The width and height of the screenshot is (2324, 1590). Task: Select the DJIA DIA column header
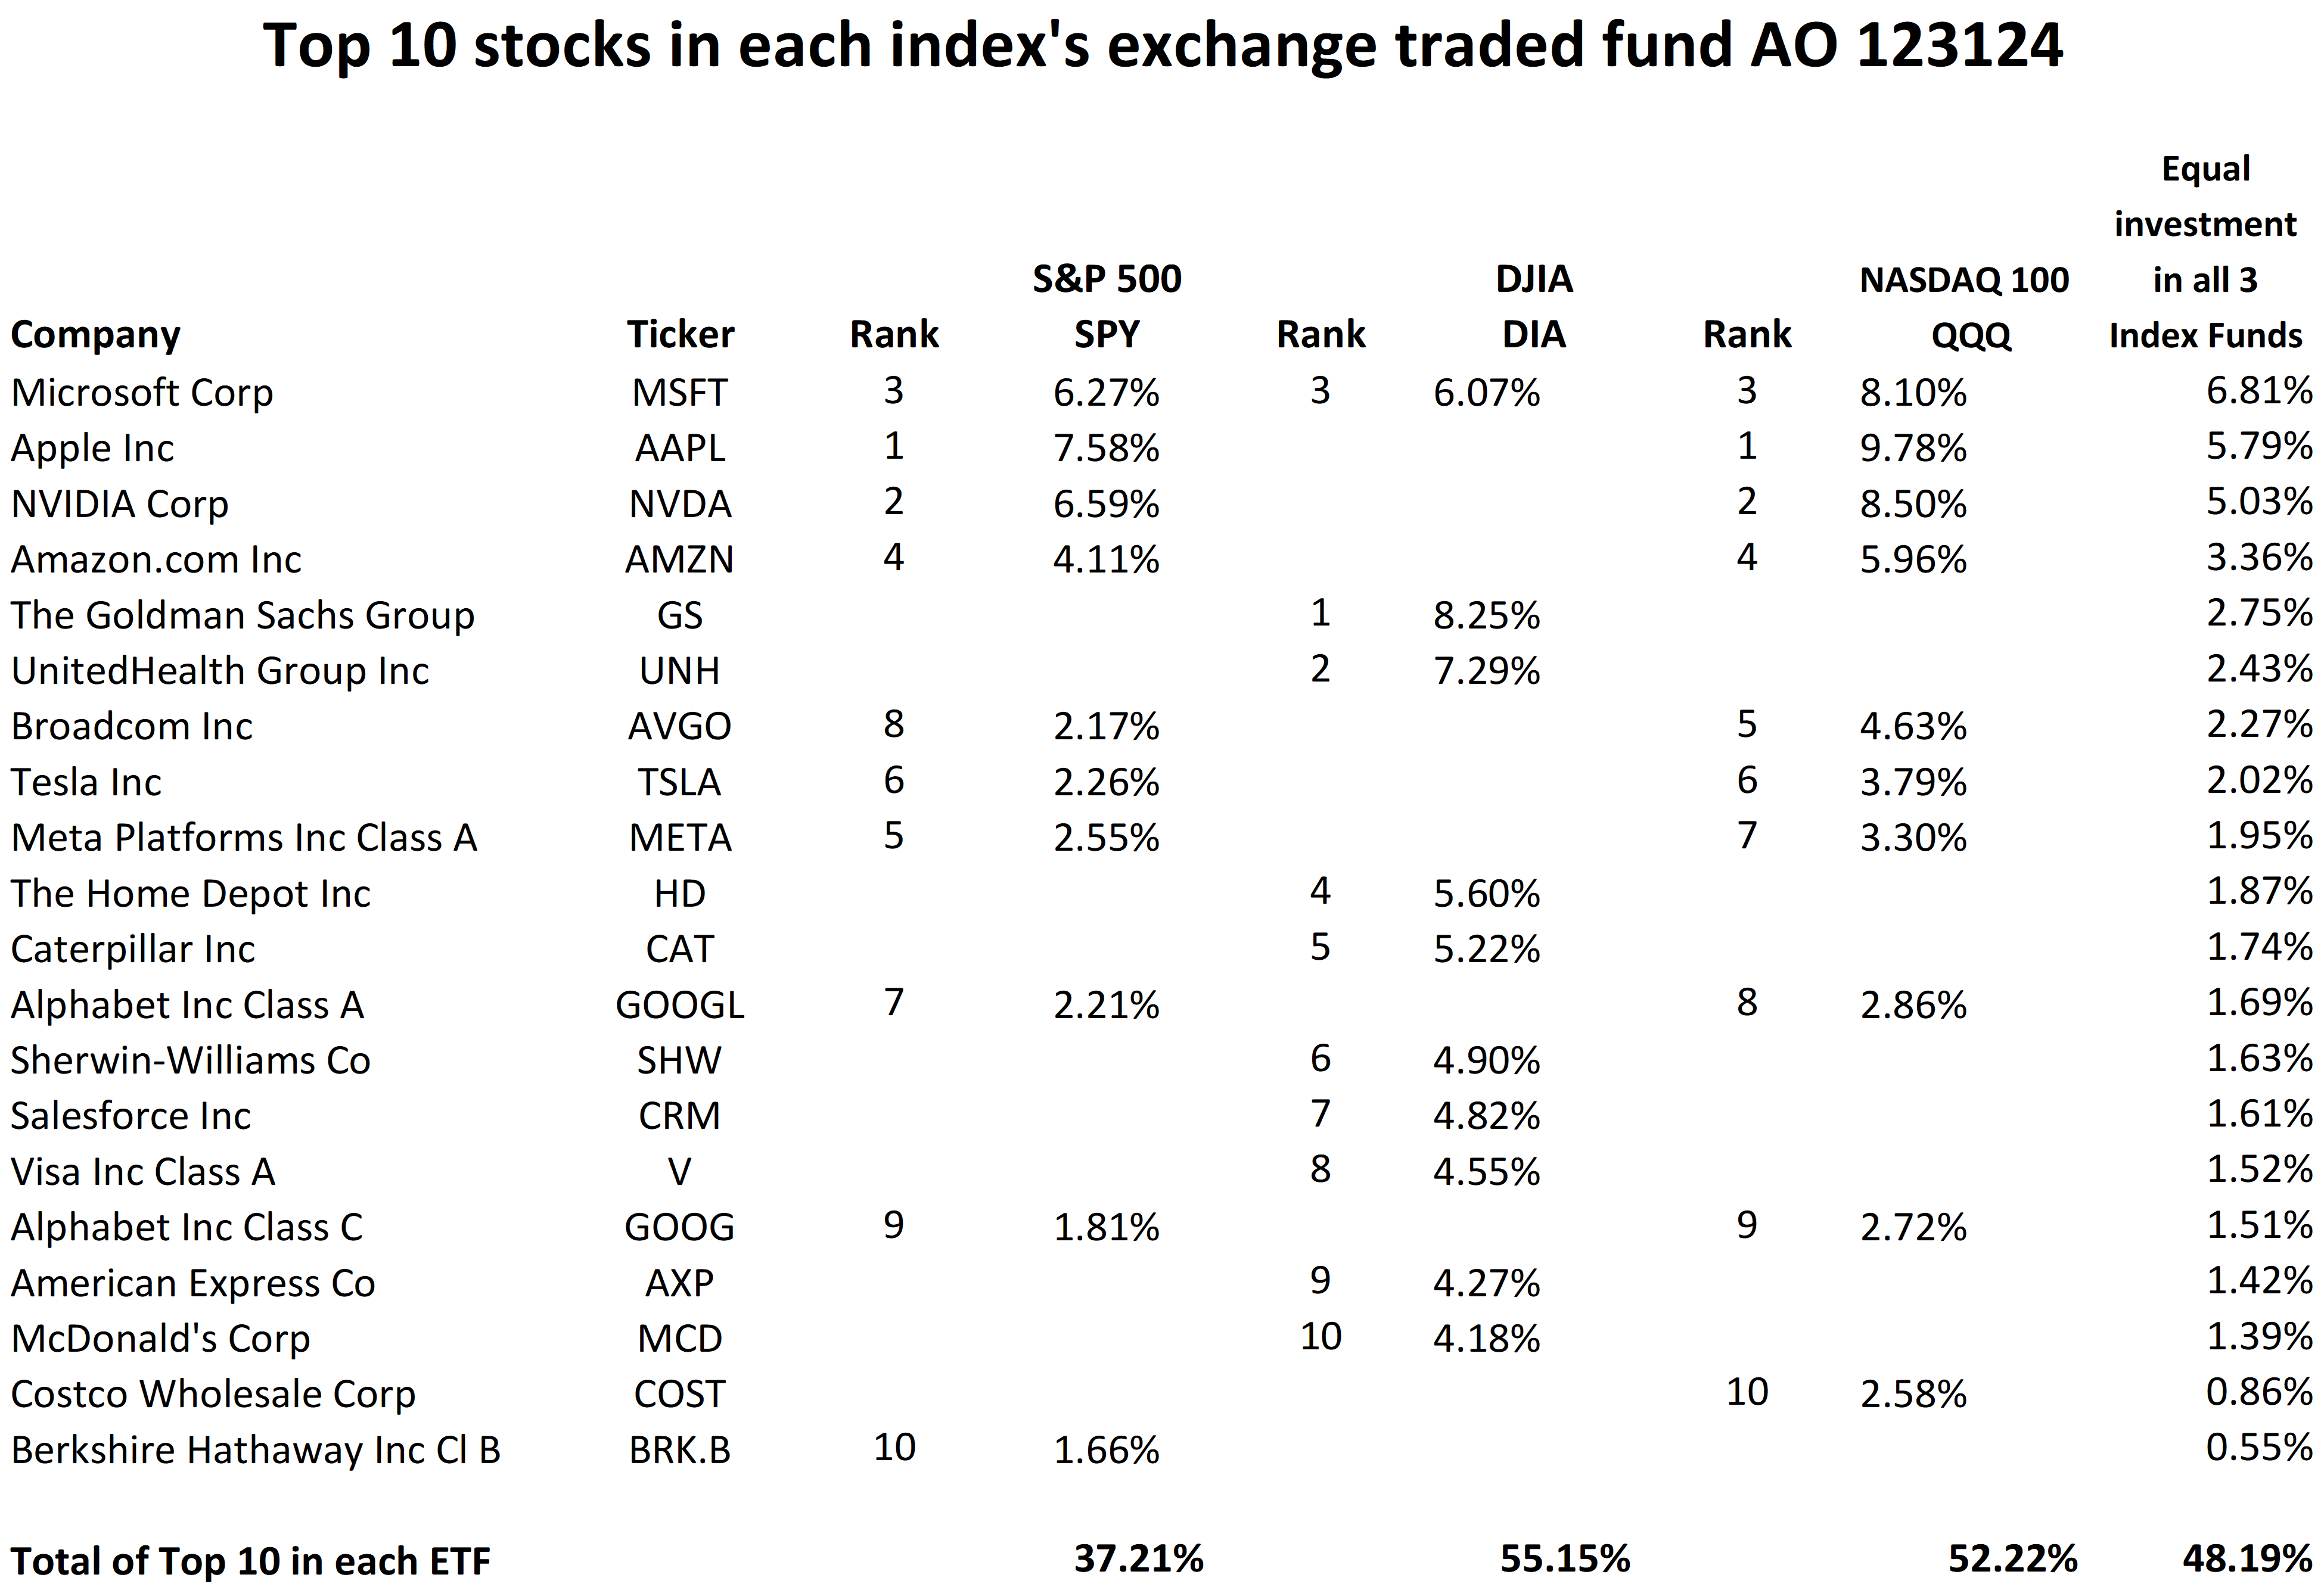point(1534,306)
